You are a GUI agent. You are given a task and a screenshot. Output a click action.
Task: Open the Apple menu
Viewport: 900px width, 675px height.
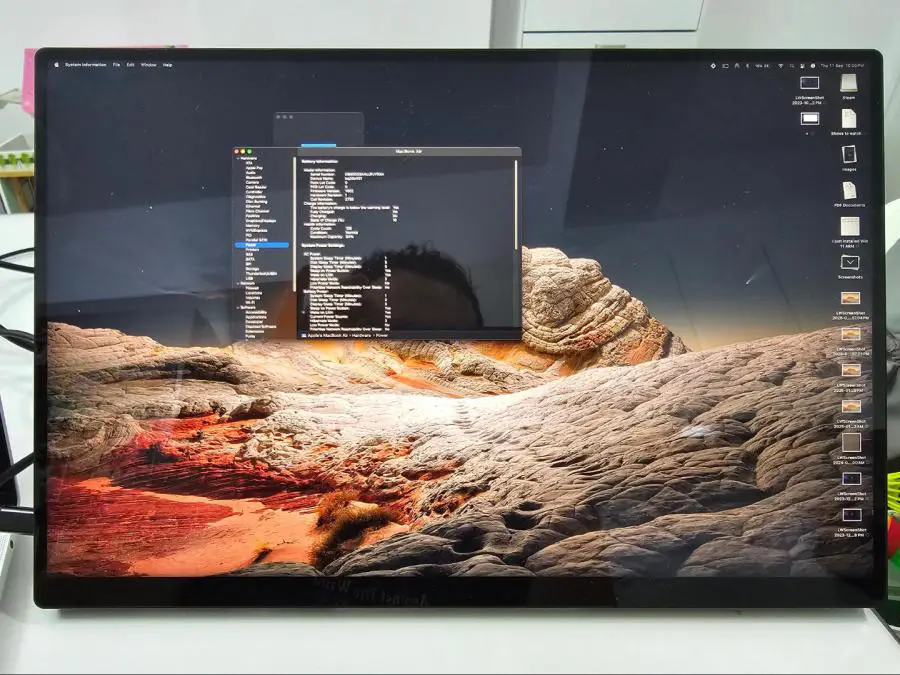pos(56,65)
